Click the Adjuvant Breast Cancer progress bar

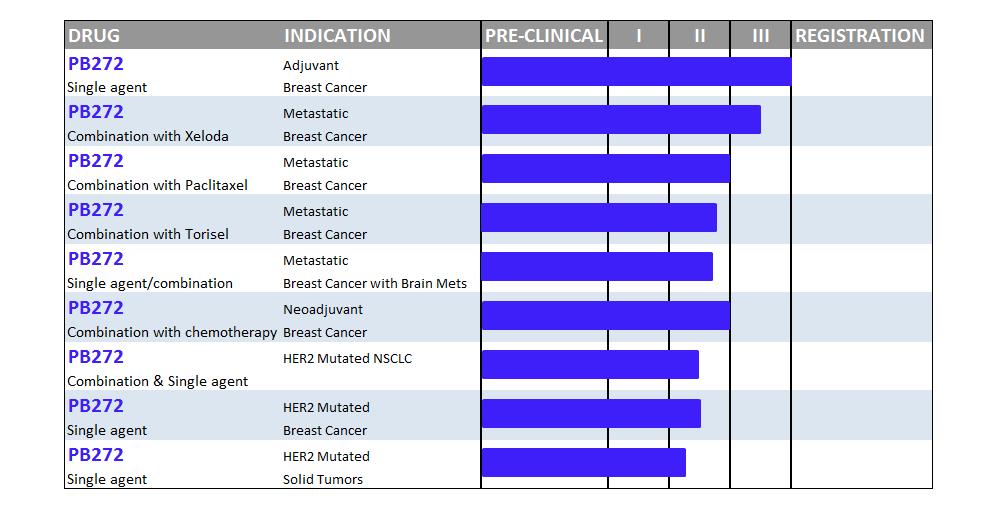pos(636,72)
